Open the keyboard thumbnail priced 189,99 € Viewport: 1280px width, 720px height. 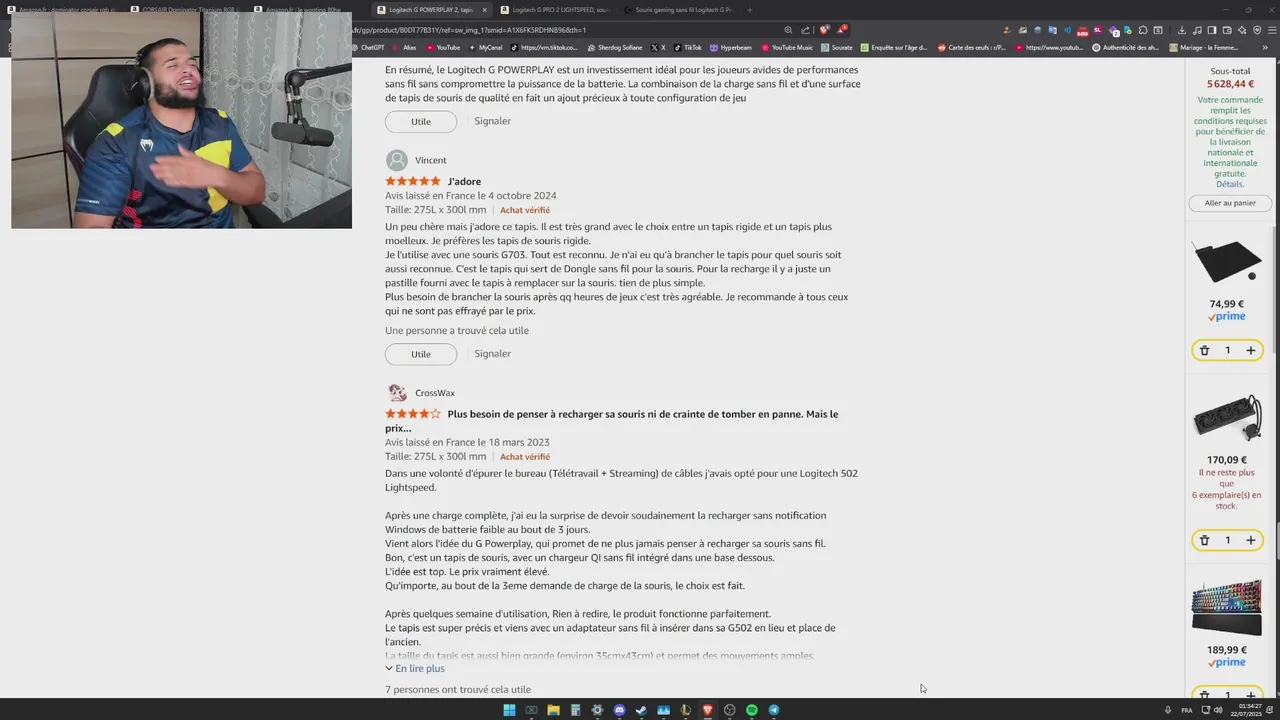click(1227, 606)
